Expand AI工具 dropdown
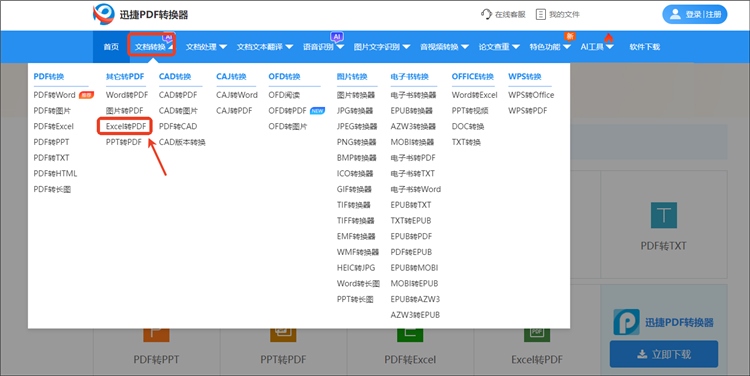The height and width of the screenshot is (376, 750). coord(597,47)
